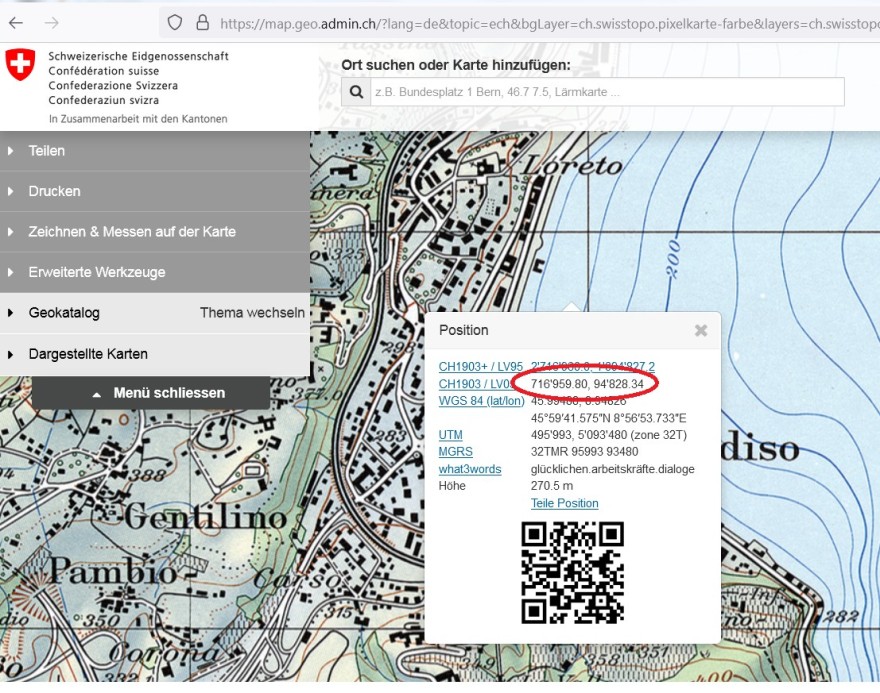The image size is (880, 693).
Task: Focus the map search input field
Action: click(x=607, y=91)
